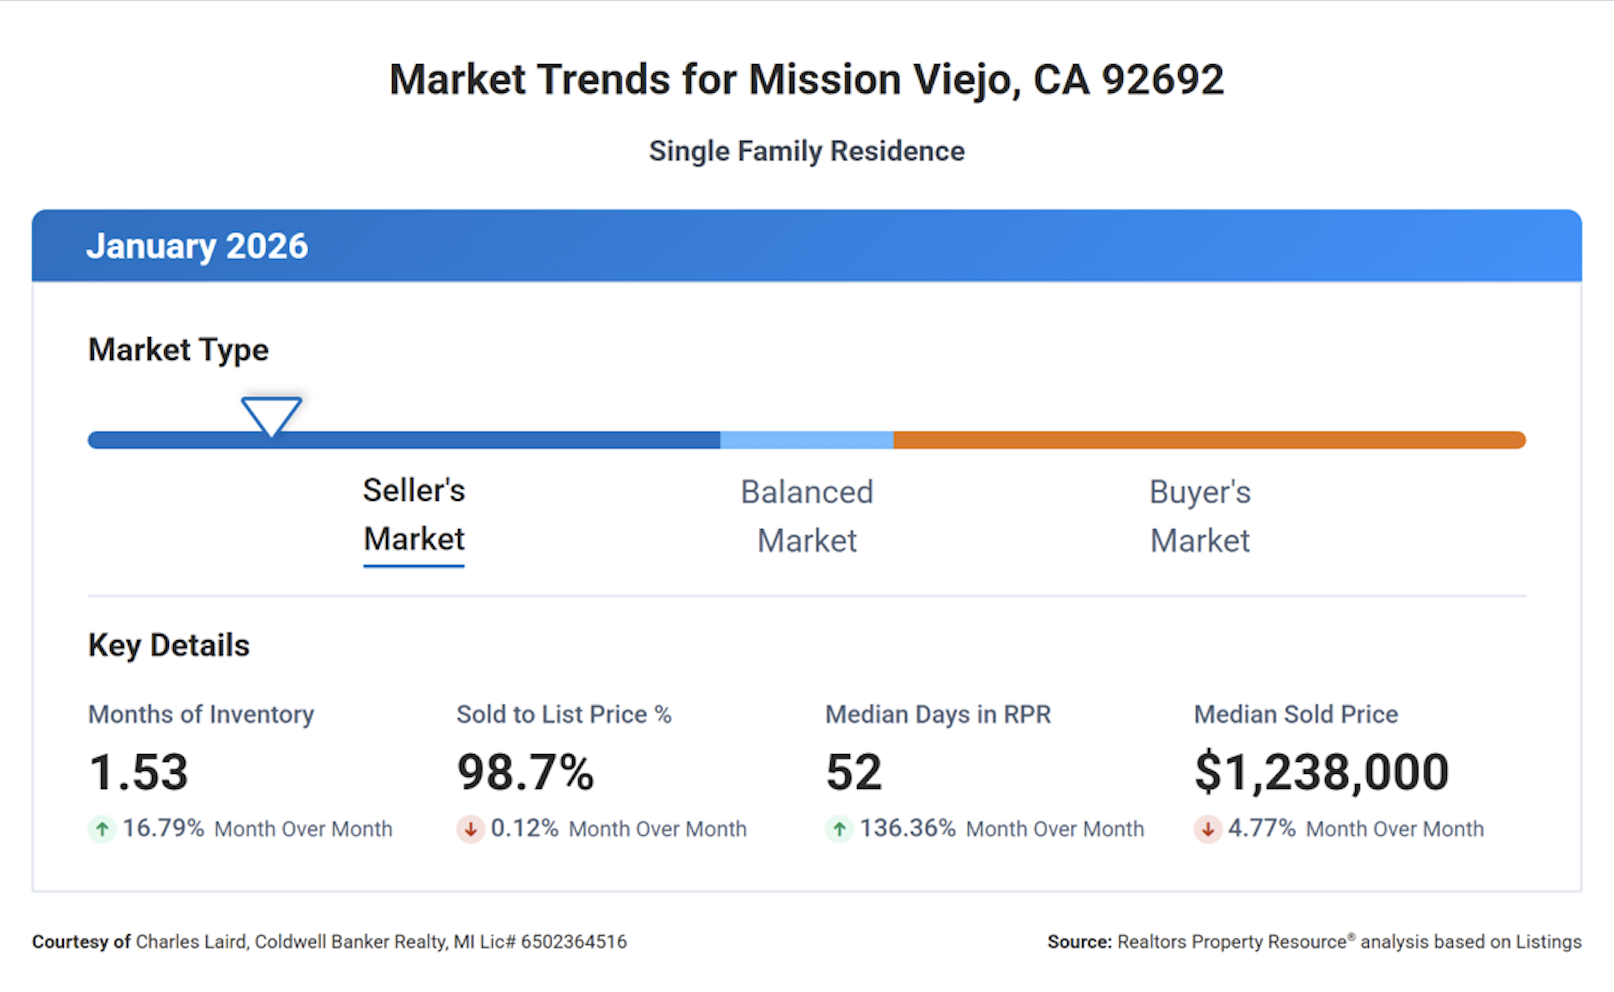Select the Seller's Market label
This screenshot has height=992, width=1614.
(414, 515)
